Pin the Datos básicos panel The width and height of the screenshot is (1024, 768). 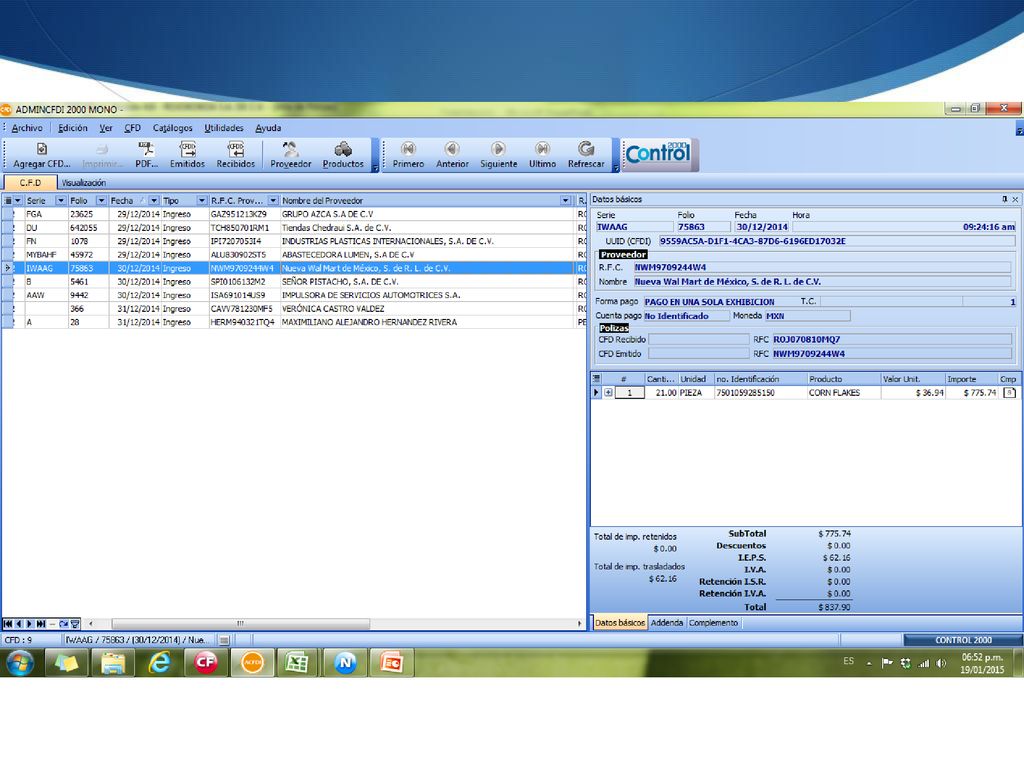click(1004, 199)
